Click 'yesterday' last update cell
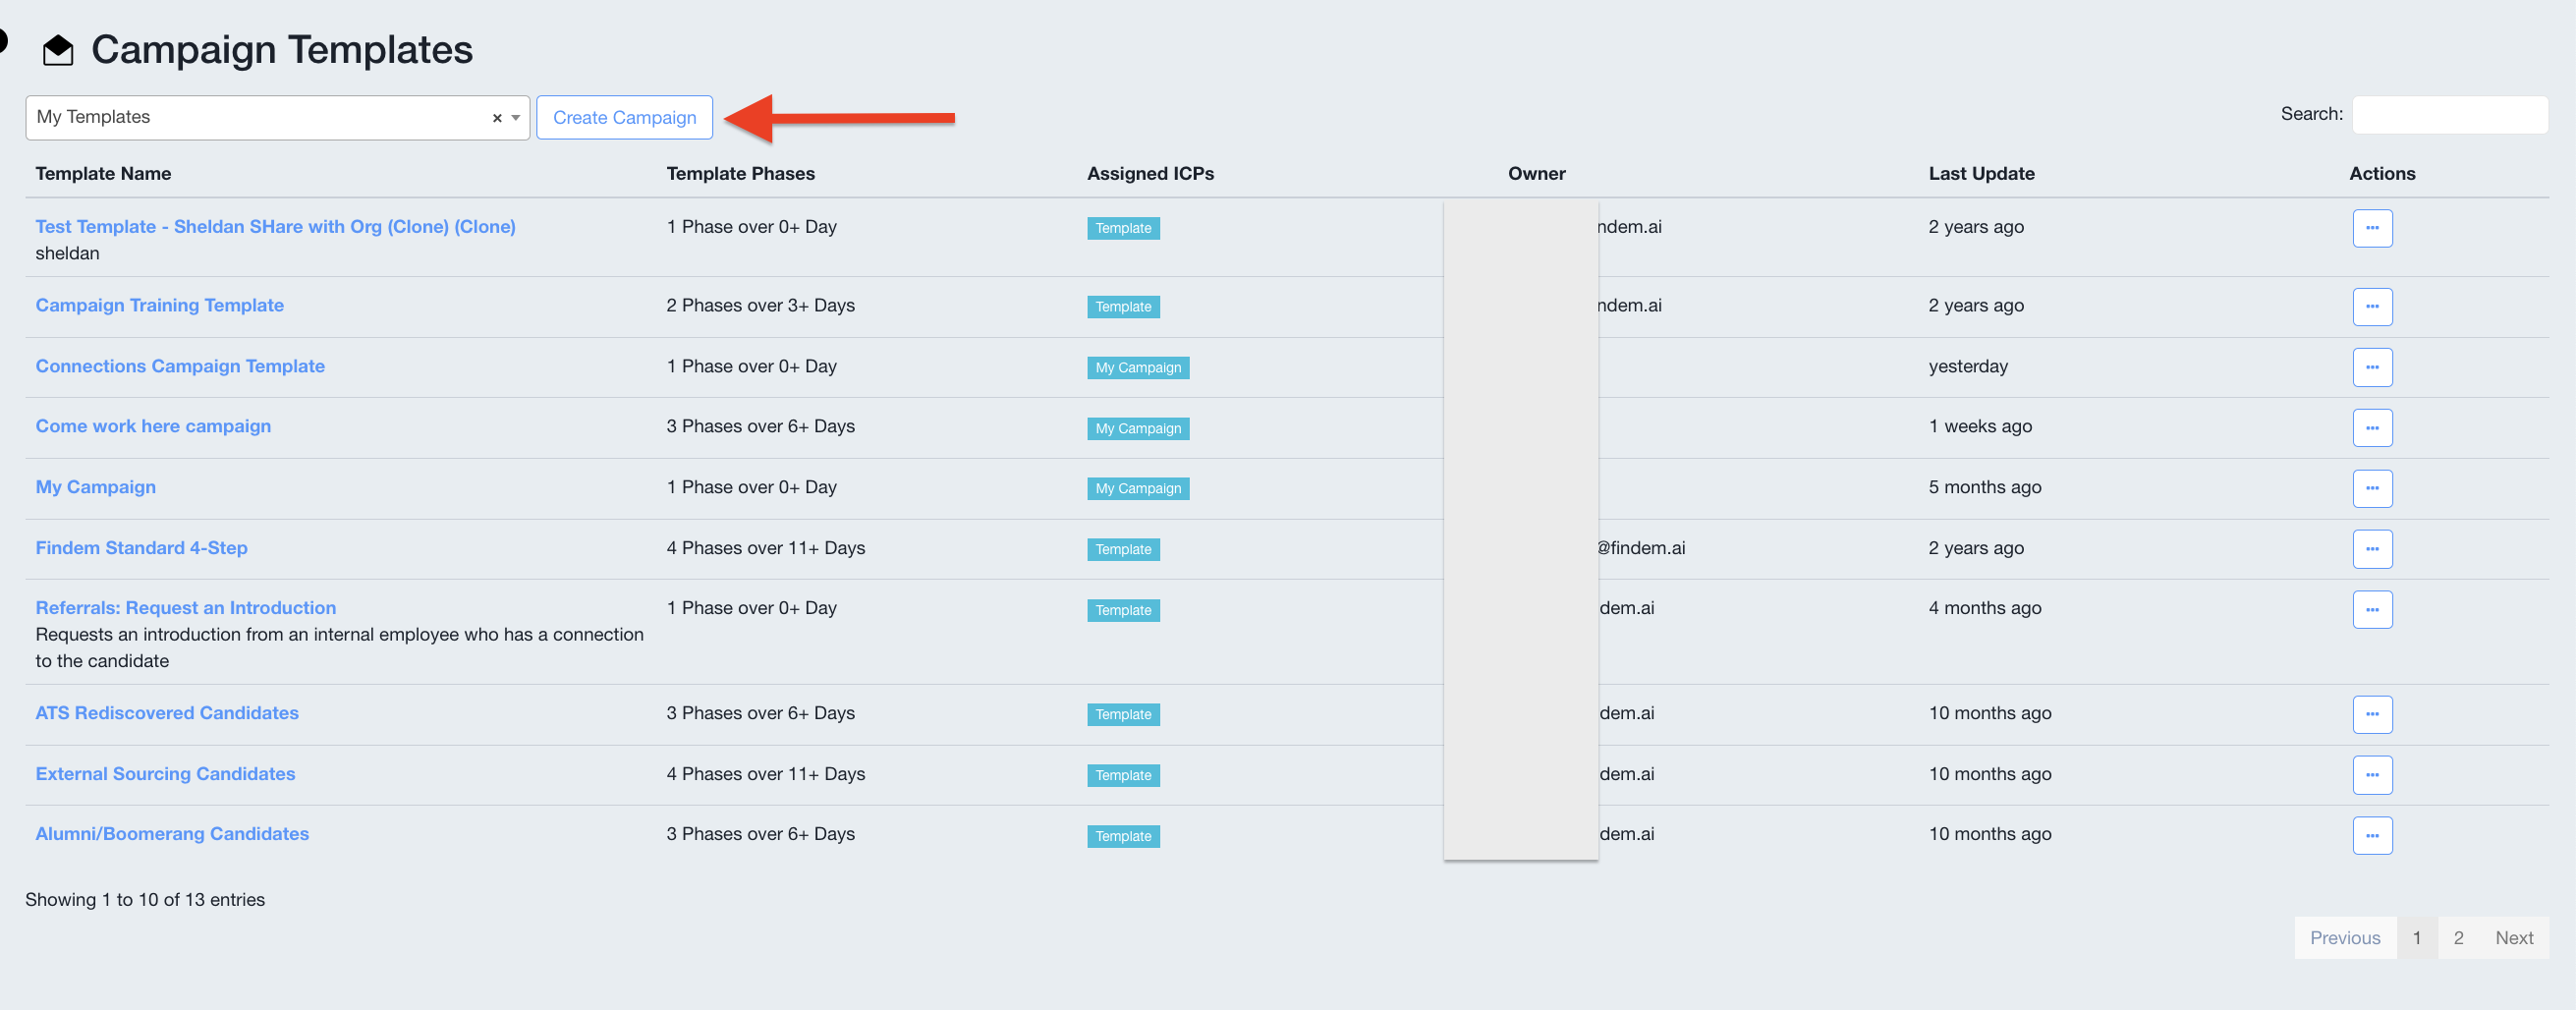This screenshot has width=2576, height=1010. [x=1968, y=367]
